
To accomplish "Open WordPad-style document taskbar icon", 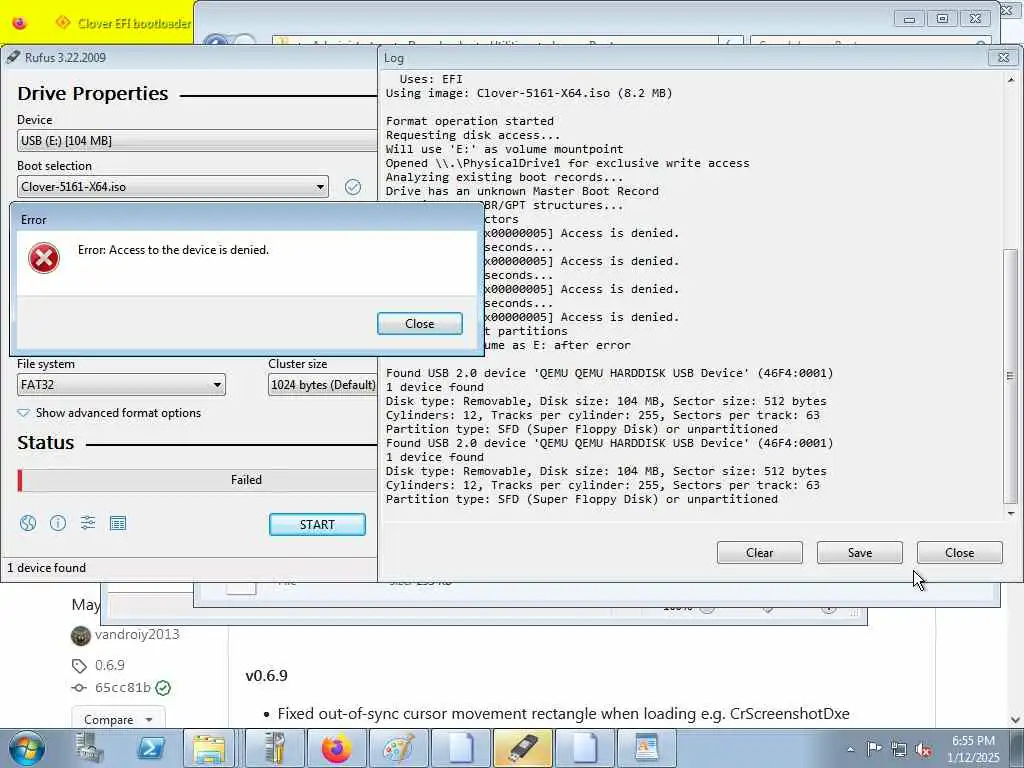I will [647, 748].
